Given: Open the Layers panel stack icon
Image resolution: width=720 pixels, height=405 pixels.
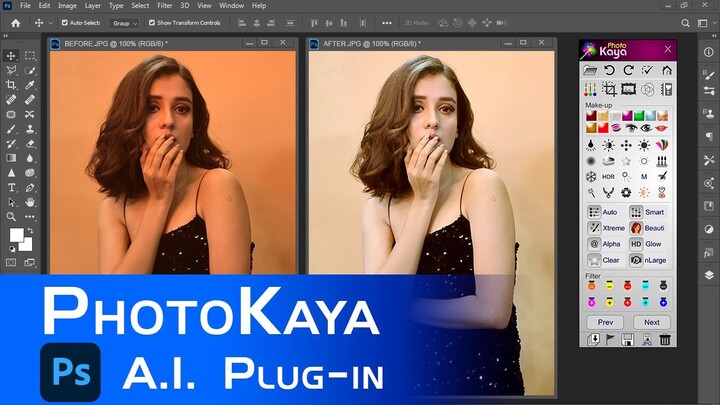Looking at the screenshot, I should (709, 275).
